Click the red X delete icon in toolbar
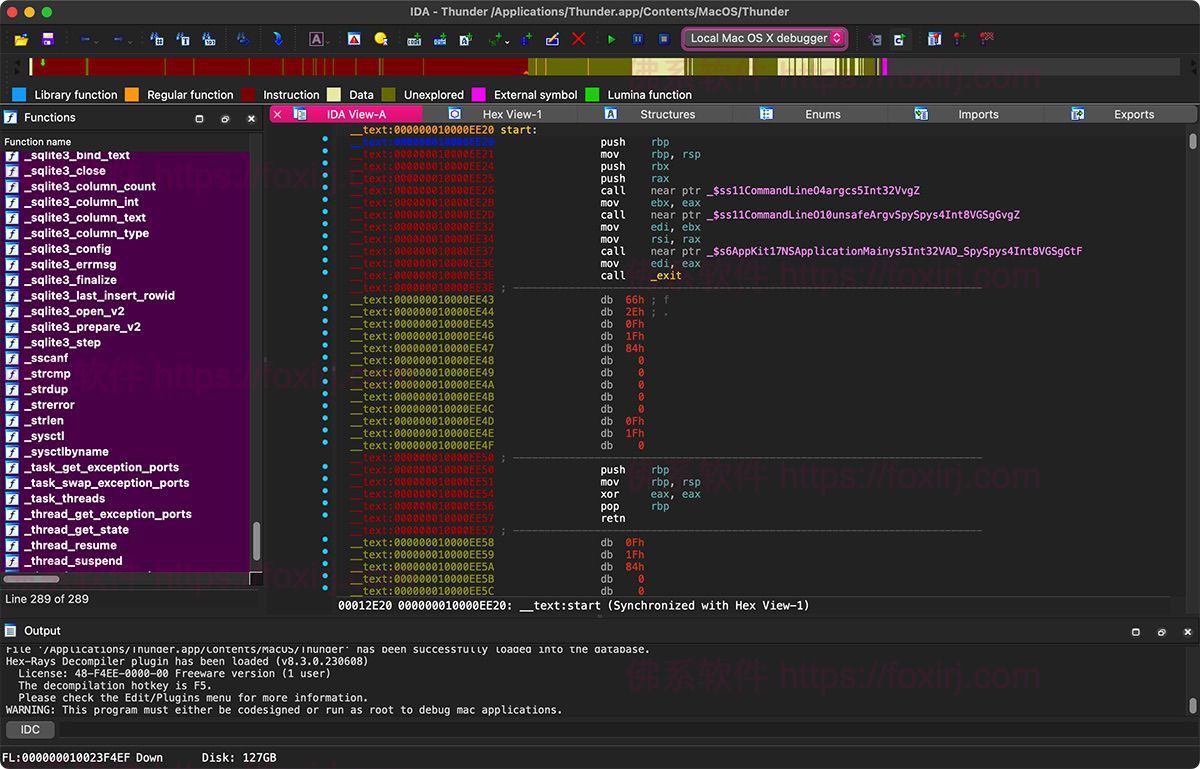Viewport: 1200px width, 769px height. (x=578, y=39)
